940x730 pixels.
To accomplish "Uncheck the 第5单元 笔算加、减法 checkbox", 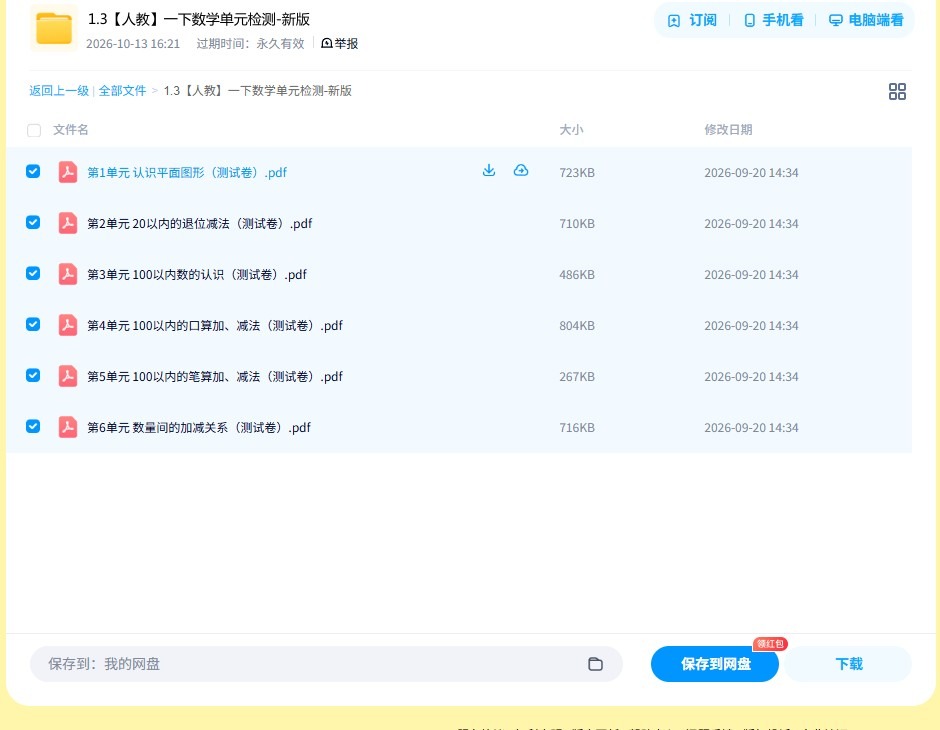I will tap(33, 375).
